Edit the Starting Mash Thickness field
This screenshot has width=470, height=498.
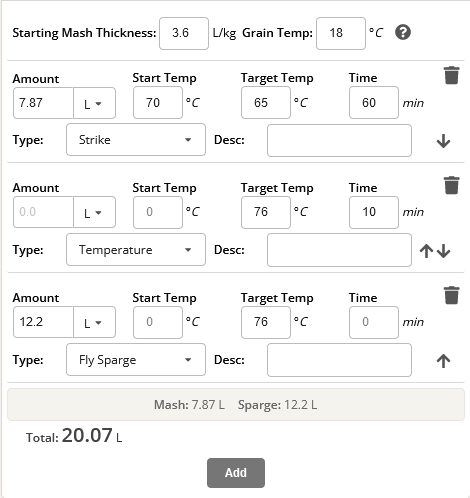184,33
